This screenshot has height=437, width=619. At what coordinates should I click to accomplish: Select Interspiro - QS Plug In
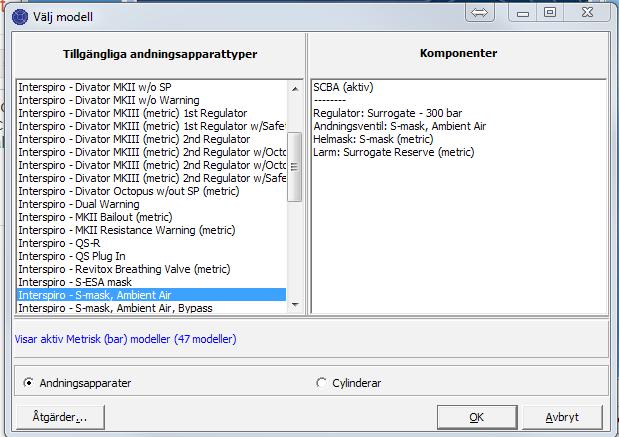152,256
